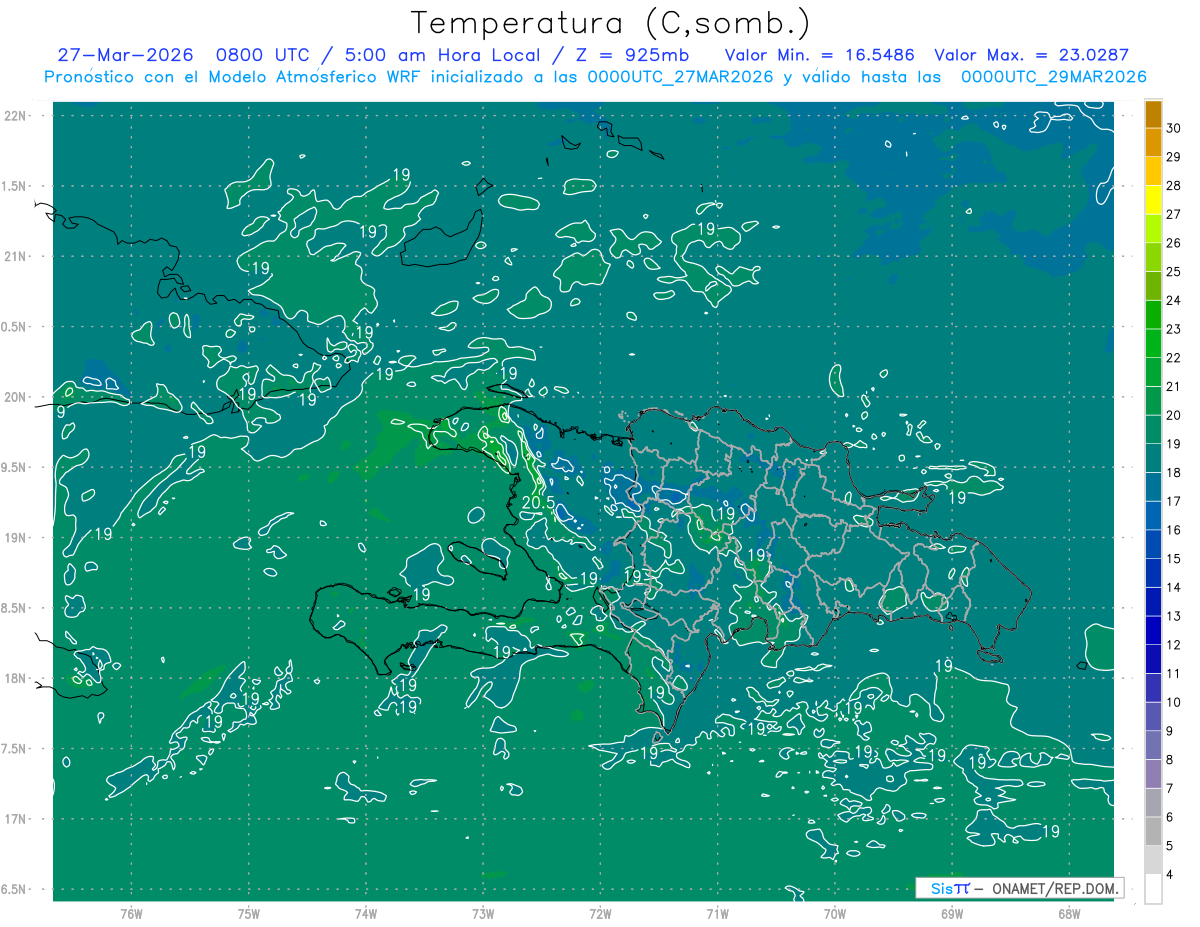This screenshot has width=1200, height=927.
Task: Click the gray 5 degree legend swatch
Action: point(1153,831)
